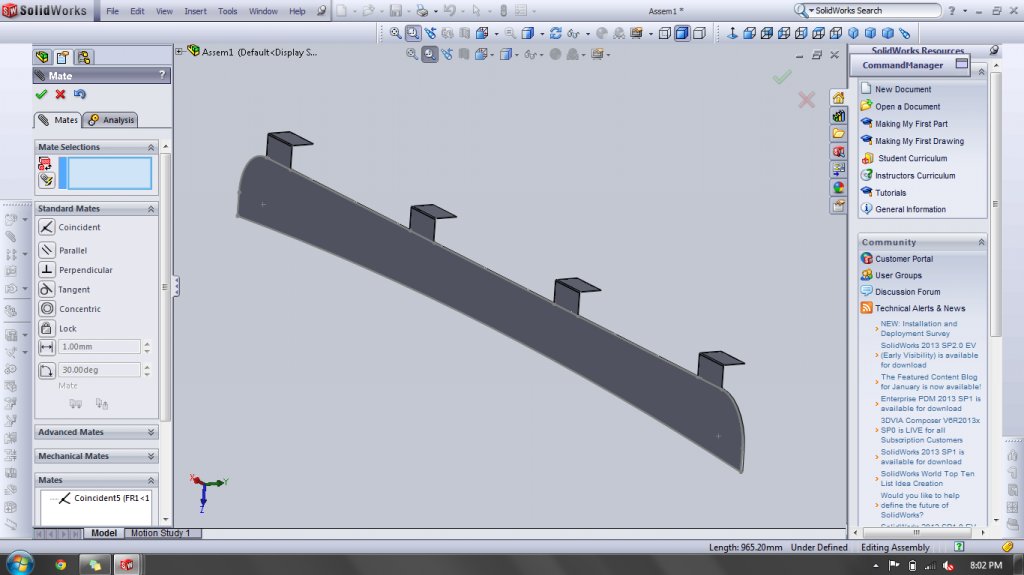
Task: Click the New Document link
Action: pyautogui.click(x=903, y=89)
